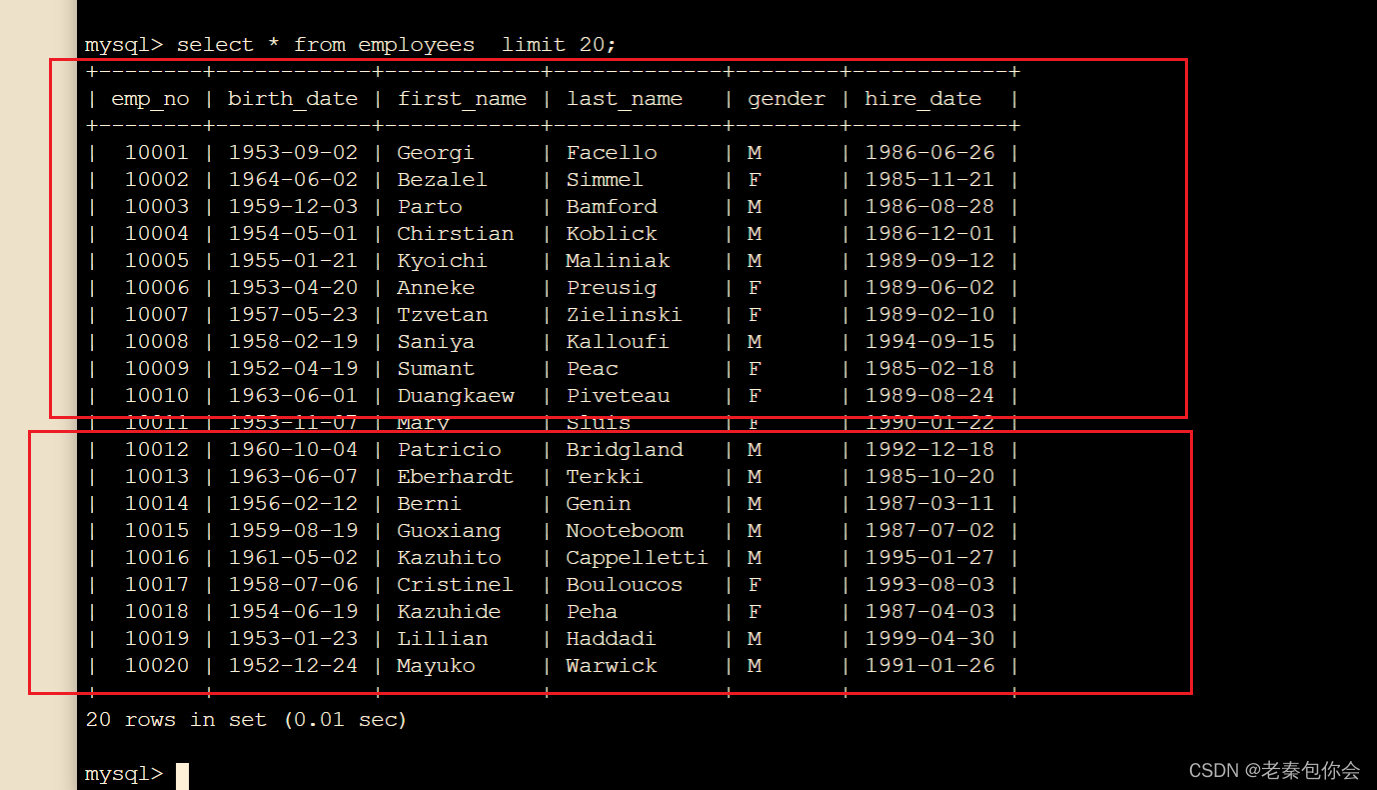1377x790 pixels.
Task: Click hire date 1986-08-28
Action: (x=930, y=207)
